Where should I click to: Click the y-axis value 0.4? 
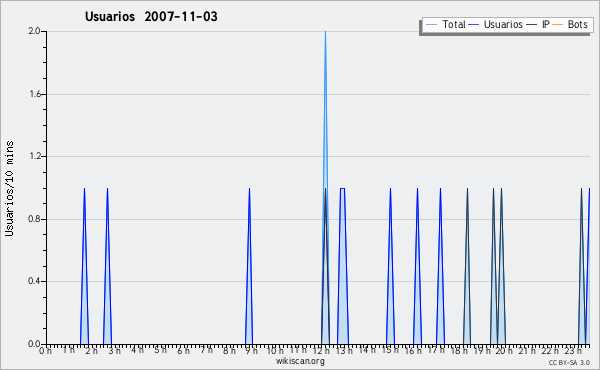[34, 281]
